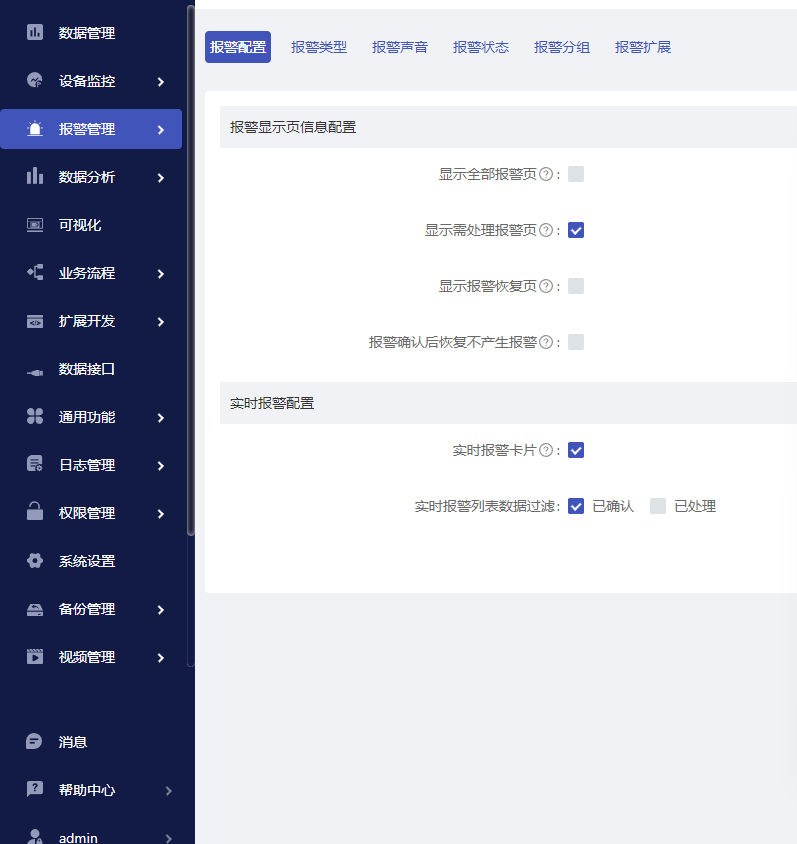Click the 业务流程 flow icon
This screenshot has width=797, height=844.
tap(35, 272)
